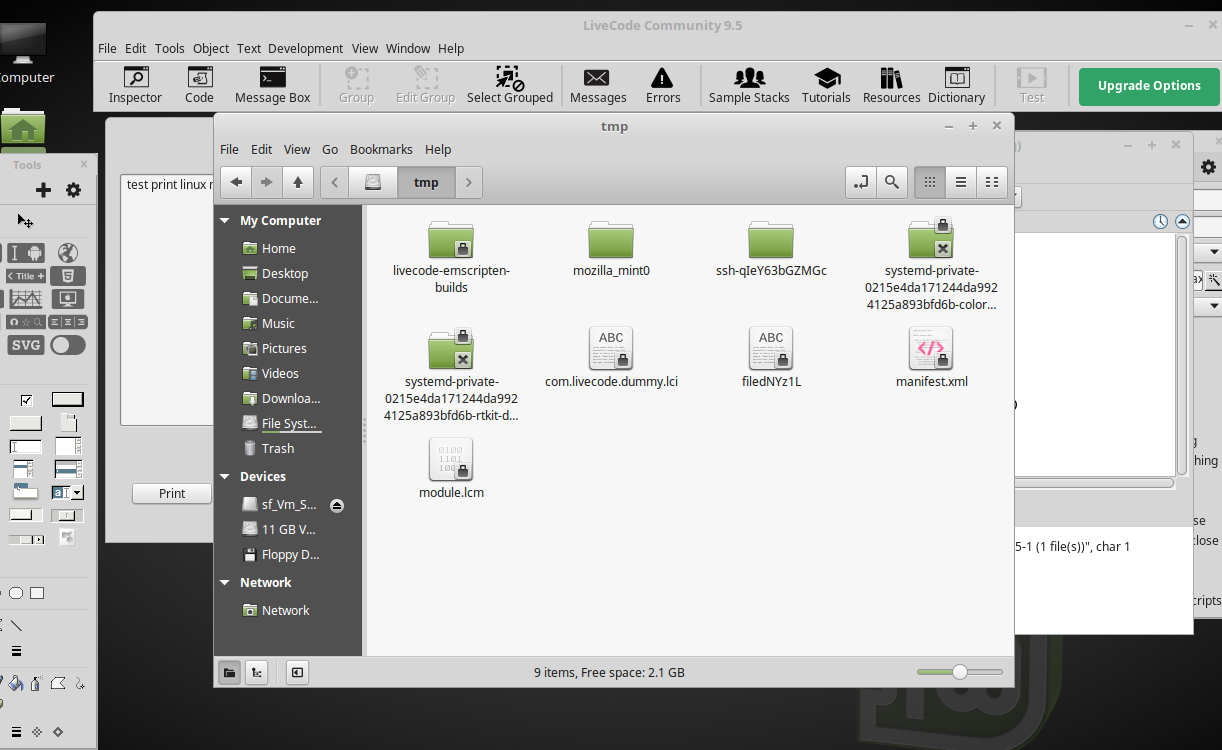This screenshot has width=1222, height=750.
Task: Click the checkbox control in Tools palette
Action: (x=27, y=400)
